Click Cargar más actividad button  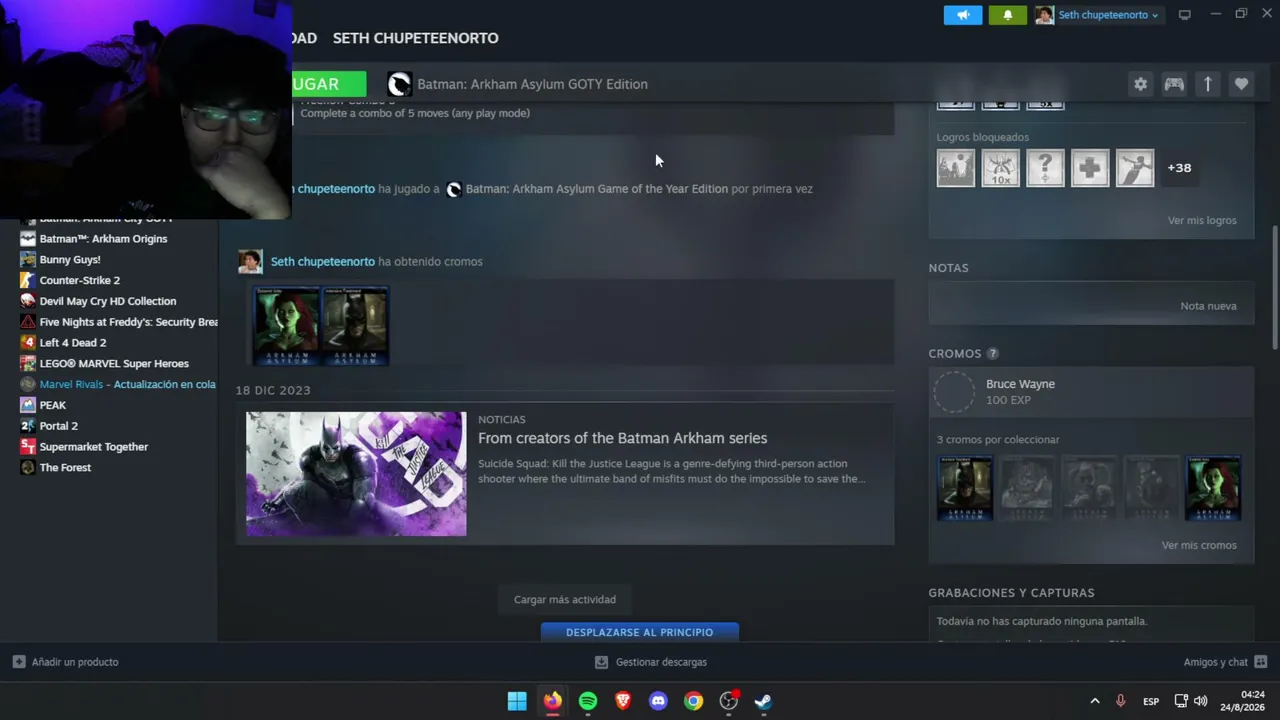[x=565, y=599]
